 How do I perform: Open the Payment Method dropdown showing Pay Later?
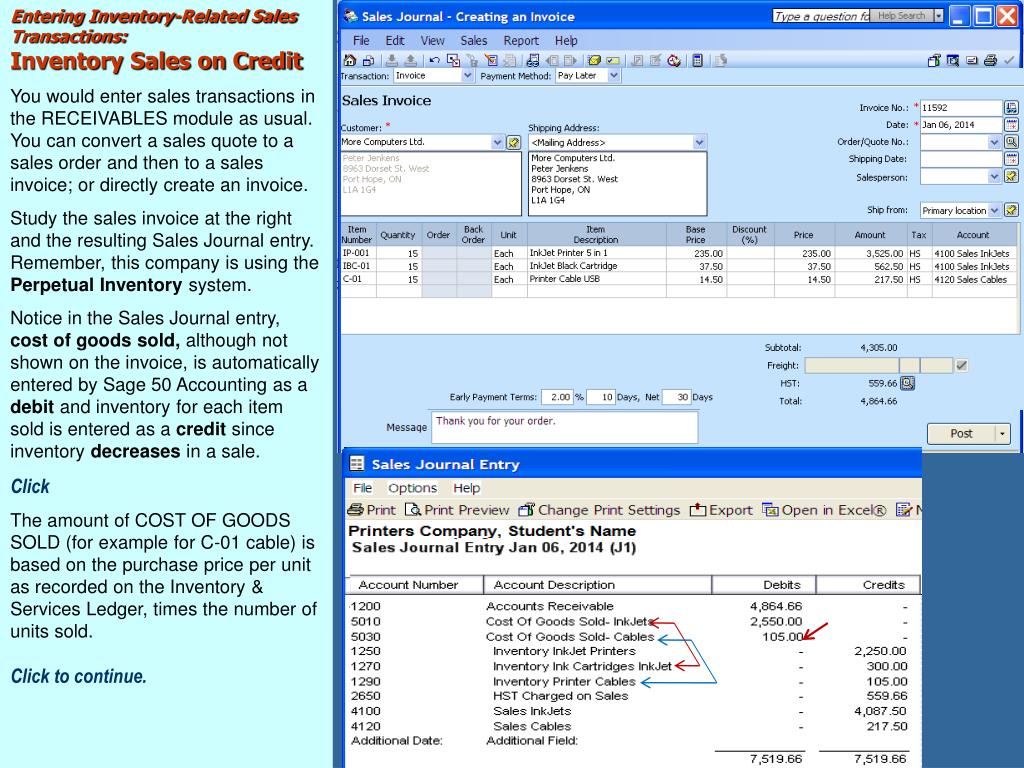(613, 76)
